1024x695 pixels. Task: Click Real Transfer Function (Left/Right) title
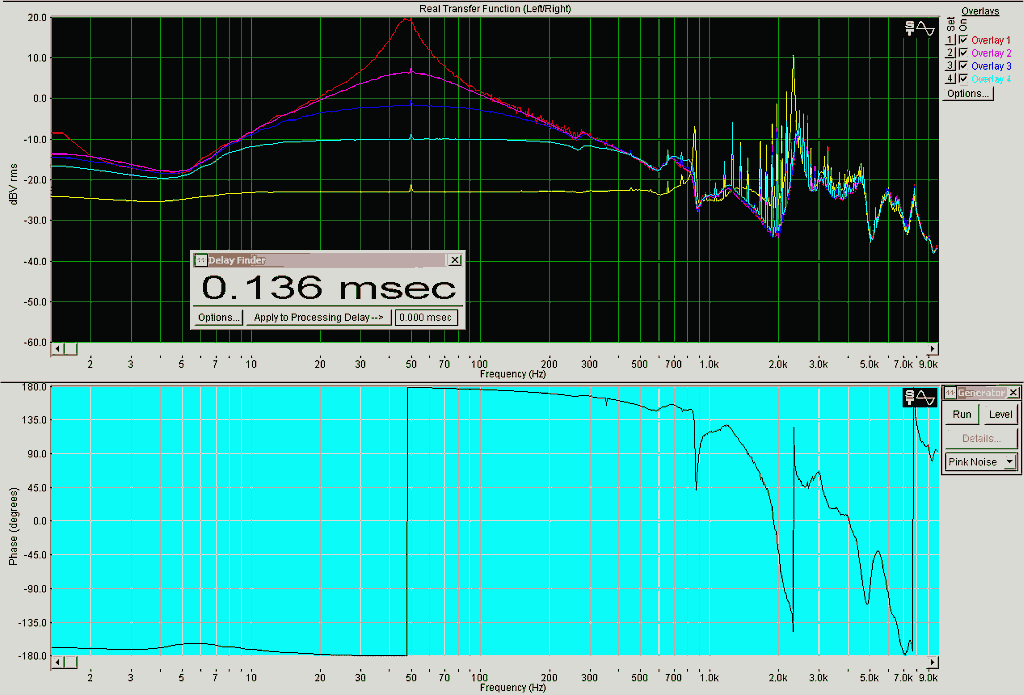click(495, 8)
